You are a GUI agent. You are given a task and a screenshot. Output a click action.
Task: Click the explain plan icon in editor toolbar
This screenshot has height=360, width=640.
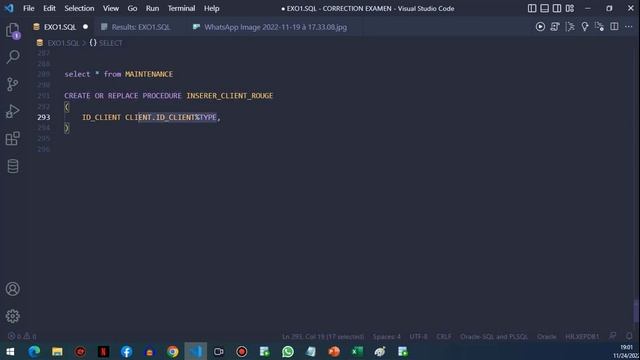[570, 27]
